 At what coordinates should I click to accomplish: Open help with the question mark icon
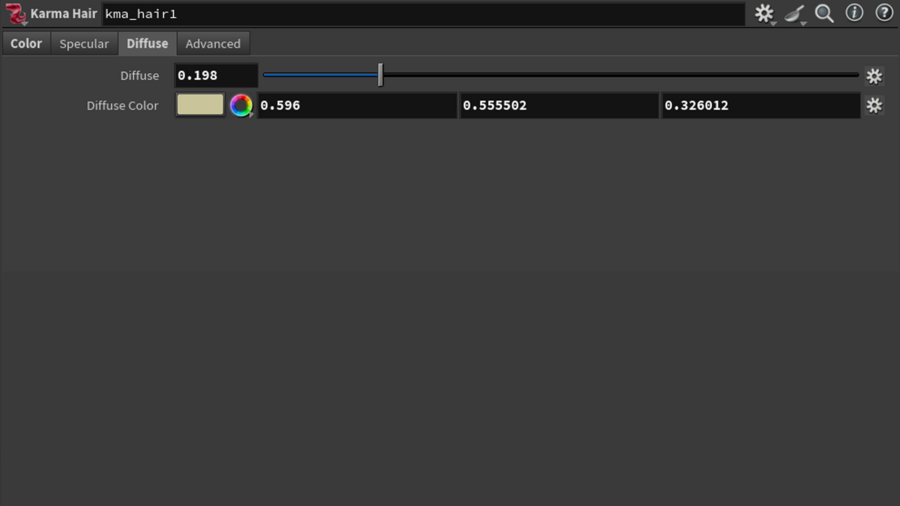pos(884,13)
